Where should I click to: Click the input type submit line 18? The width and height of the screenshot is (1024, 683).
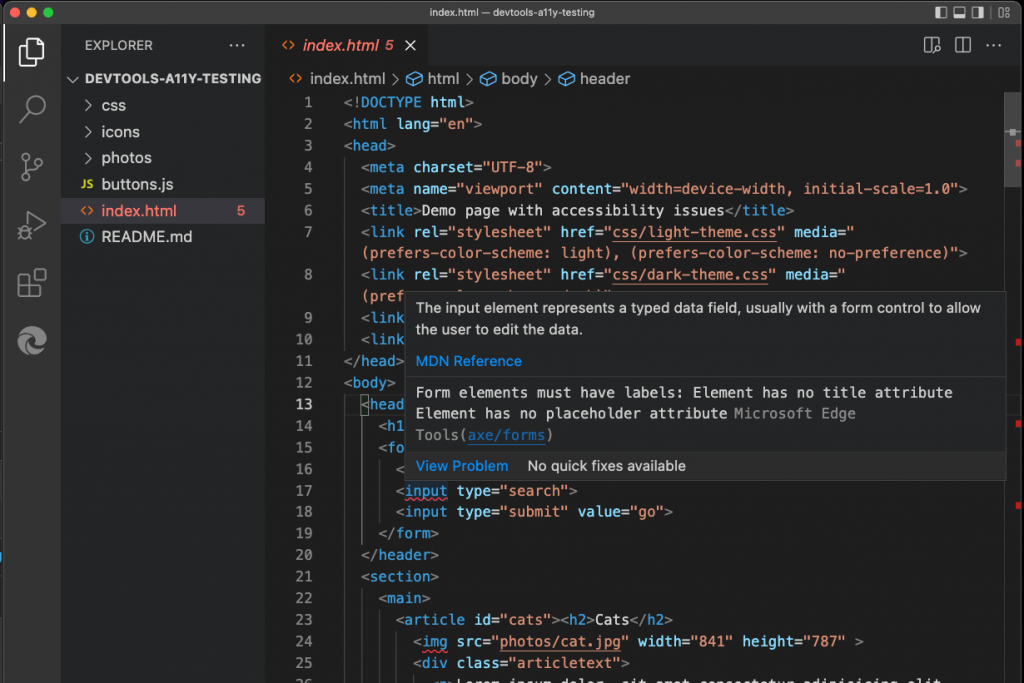tap(534, 512)
